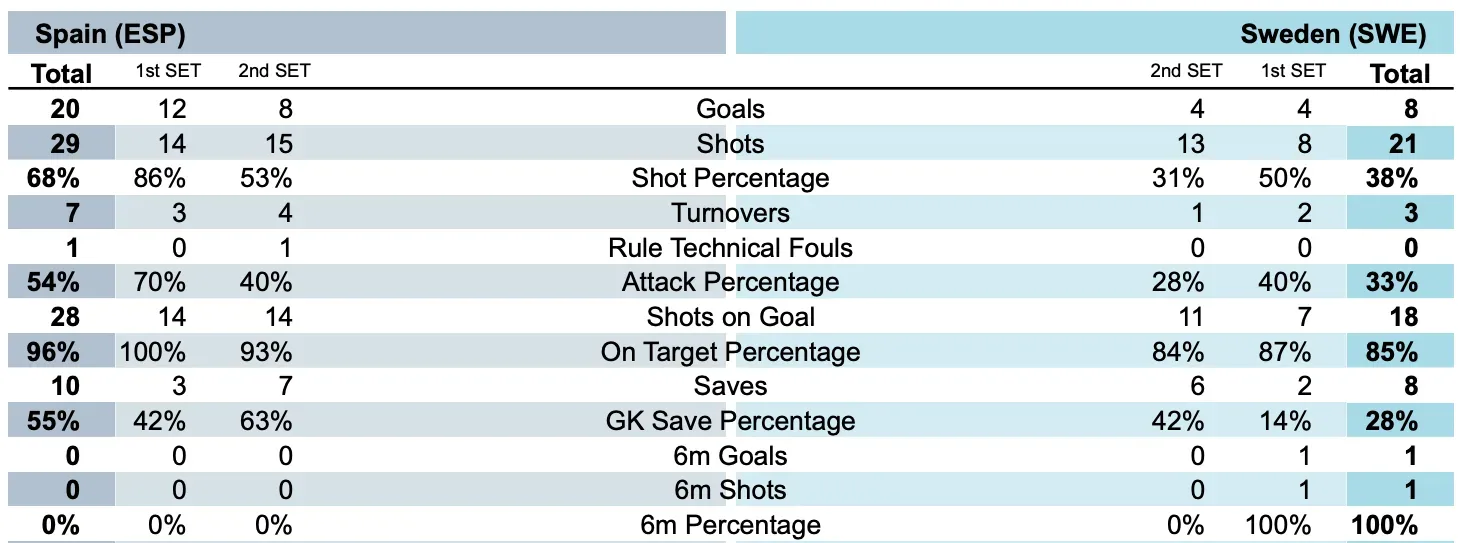Select the Rule Technical Fouls label

(x=730, y=247)
